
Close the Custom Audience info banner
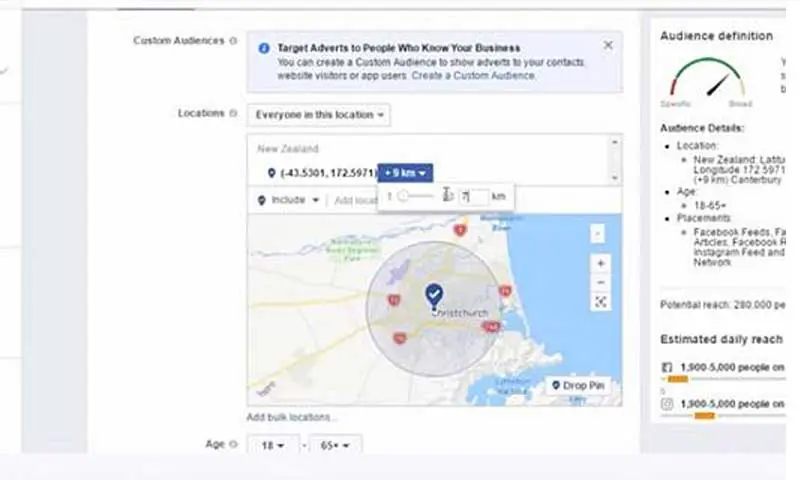(608, 45)
